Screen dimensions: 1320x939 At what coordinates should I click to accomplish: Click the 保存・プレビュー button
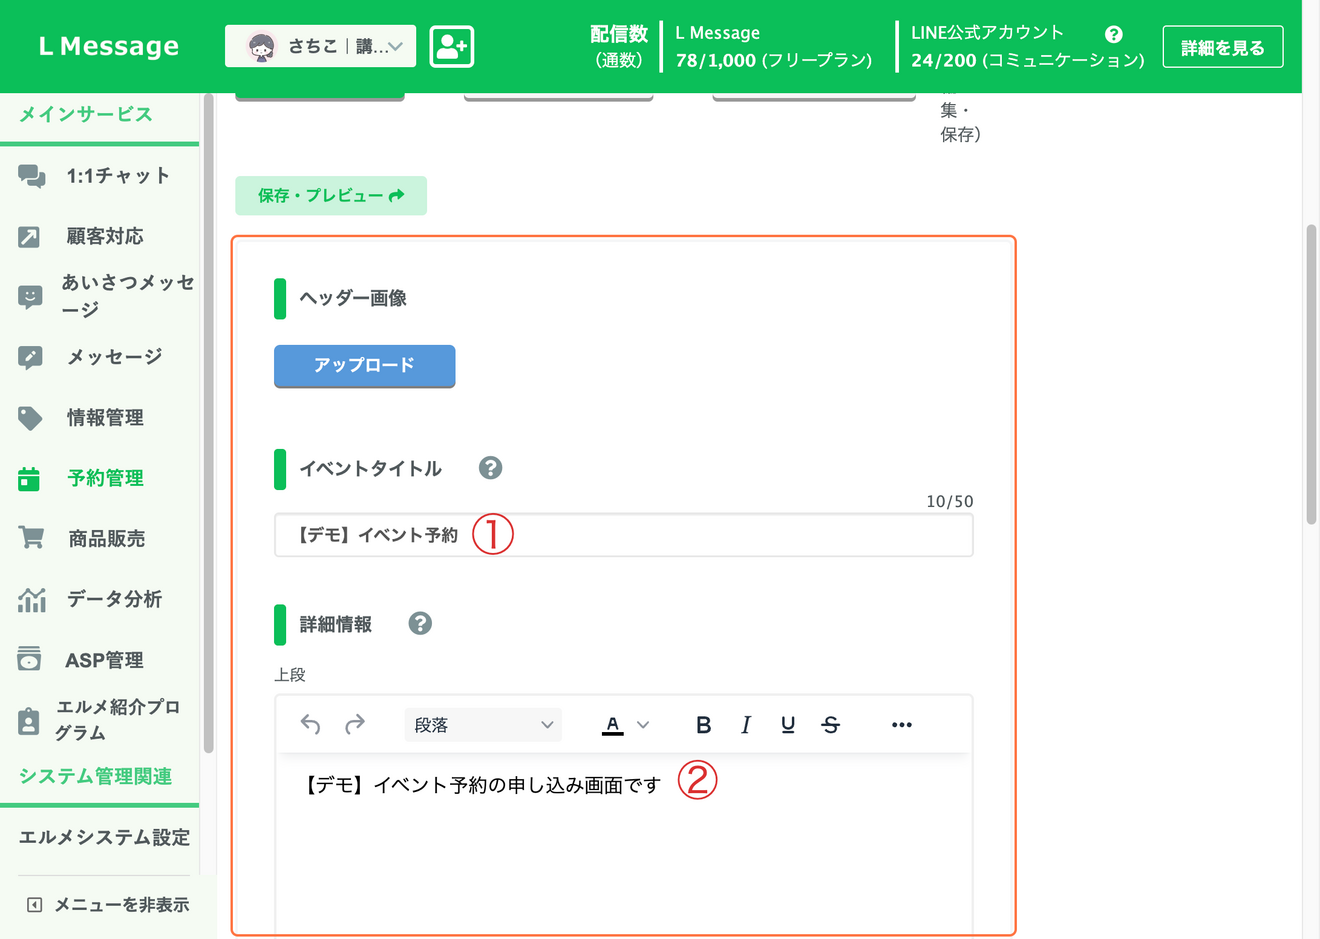[x=331, y=196]
